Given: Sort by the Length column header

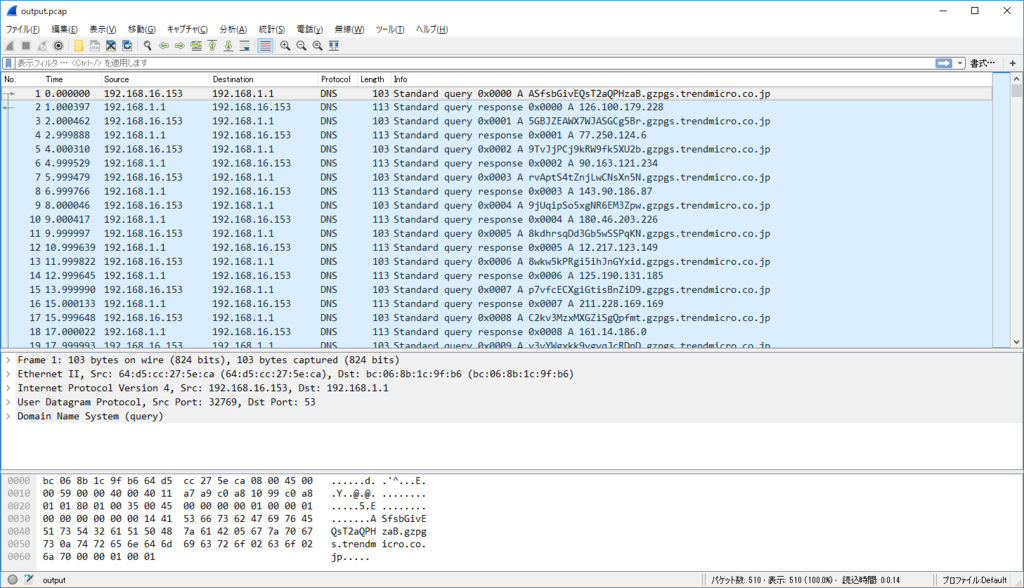Looking at the screenshot, I should [373, 79].
